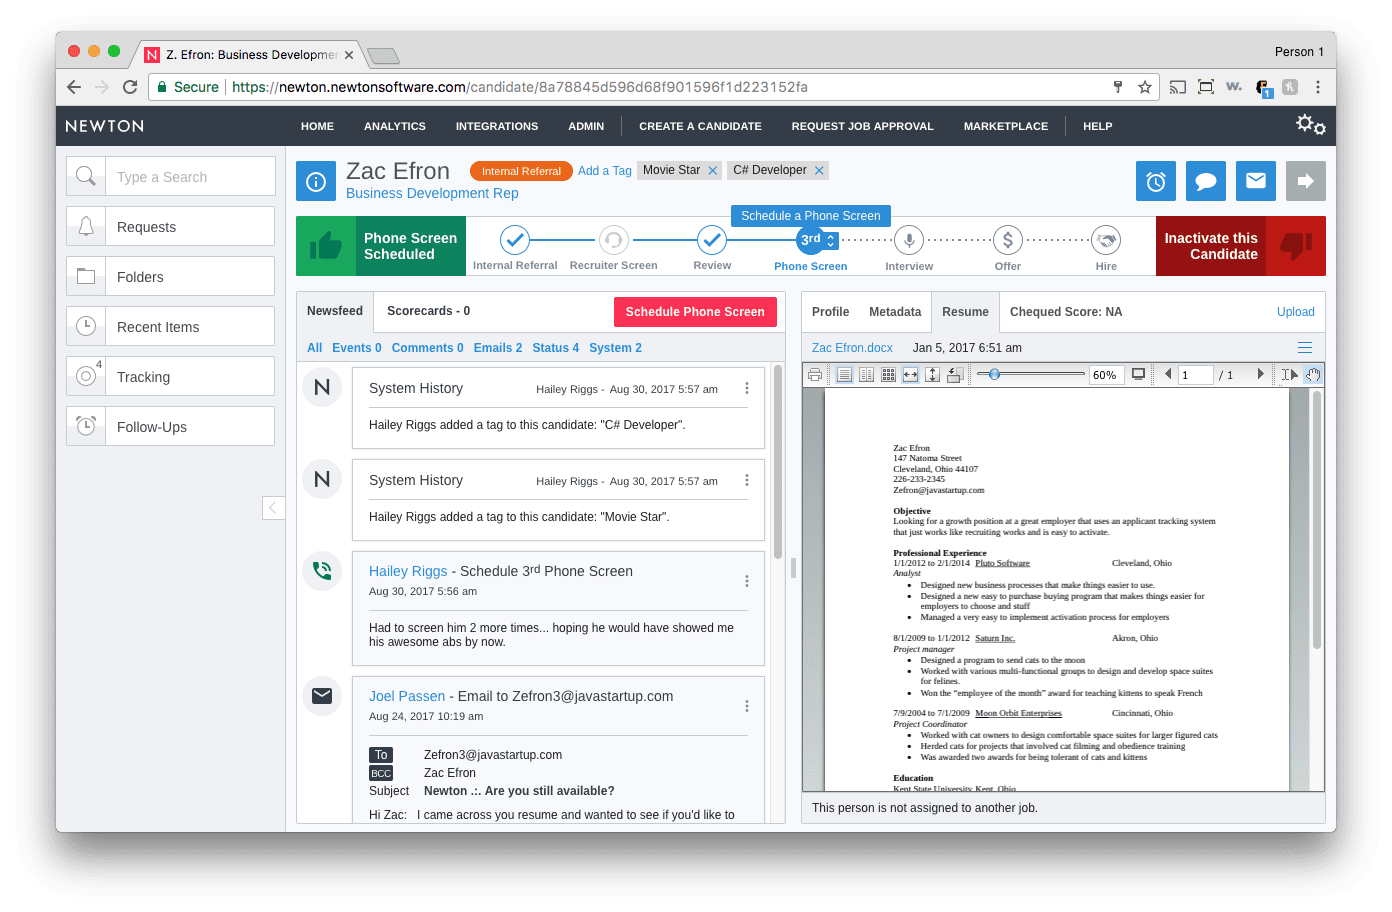Open the Emails 2 filter in the Newsfeed
This screenshot has width=1392, height=912.
[496, 347]
